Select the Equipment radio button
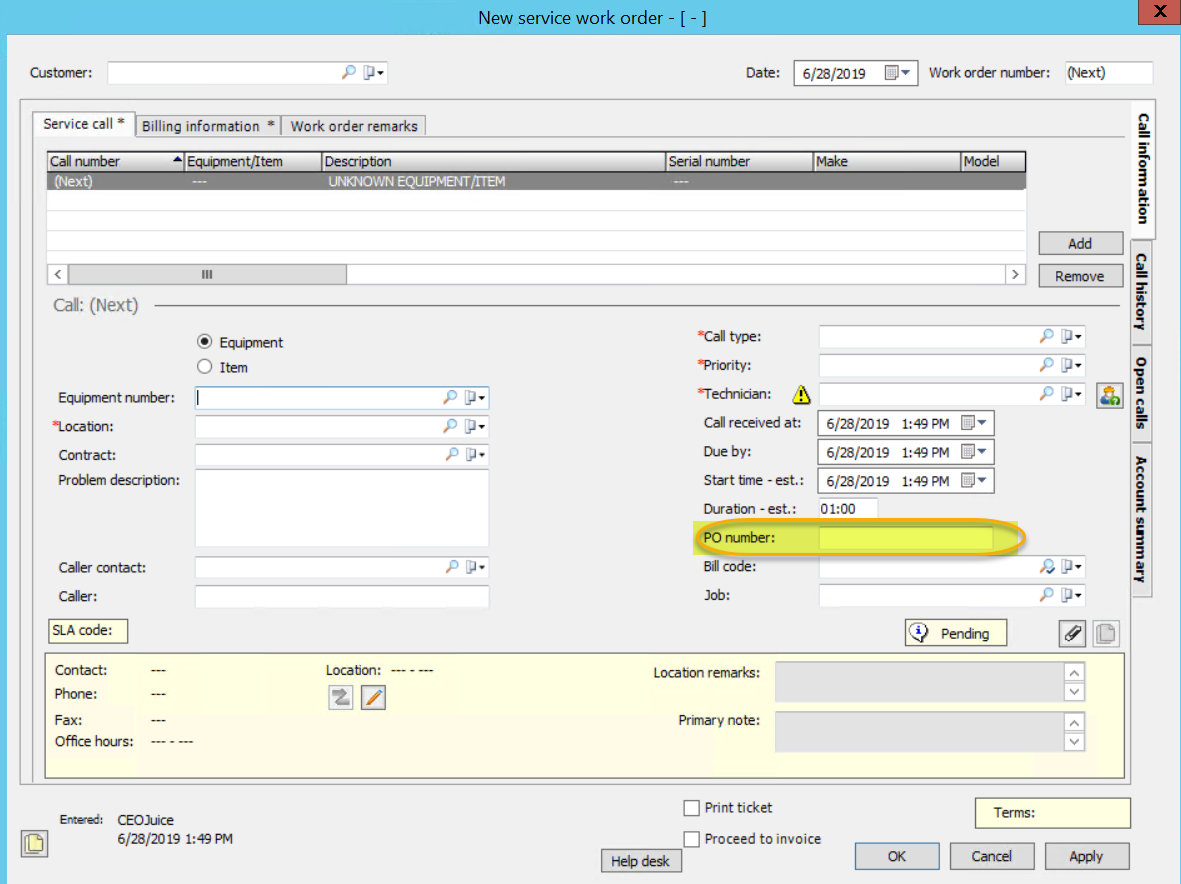Screen dimensions: 1181x884 (x=204, y=342)
